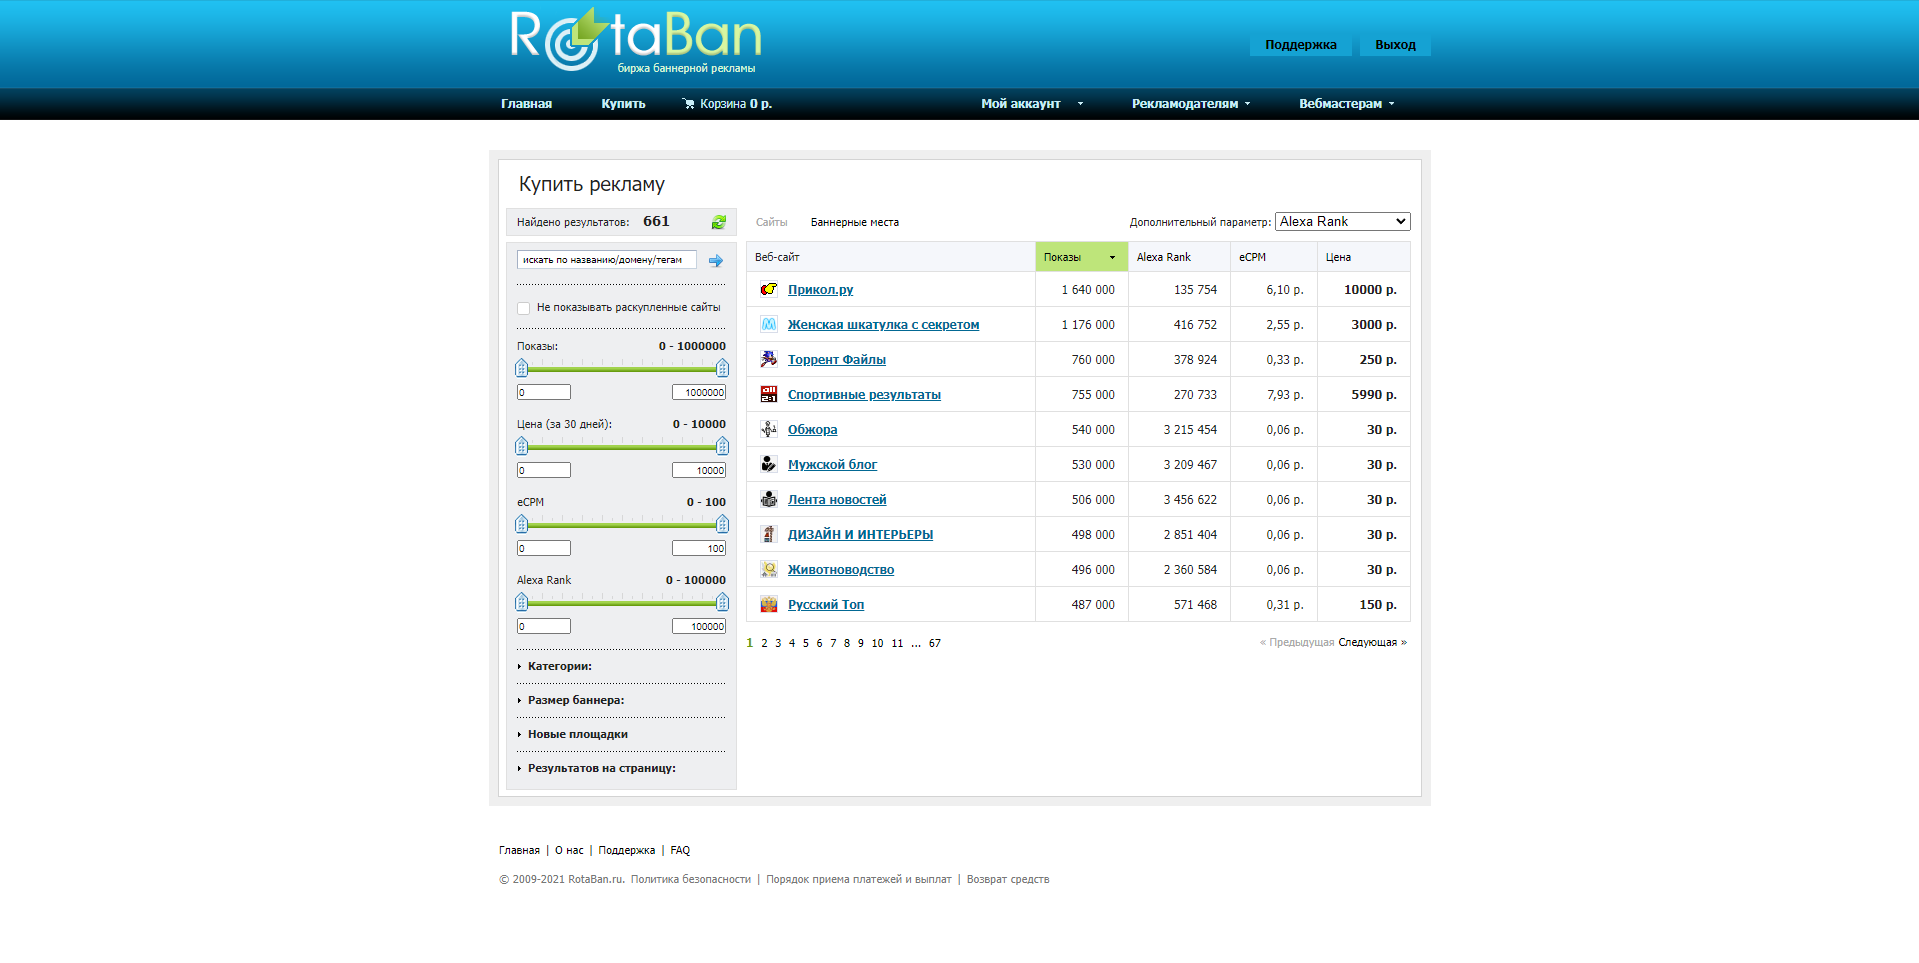Open the FAQ footer link
Screen dimensions: 1919x963
680,851
